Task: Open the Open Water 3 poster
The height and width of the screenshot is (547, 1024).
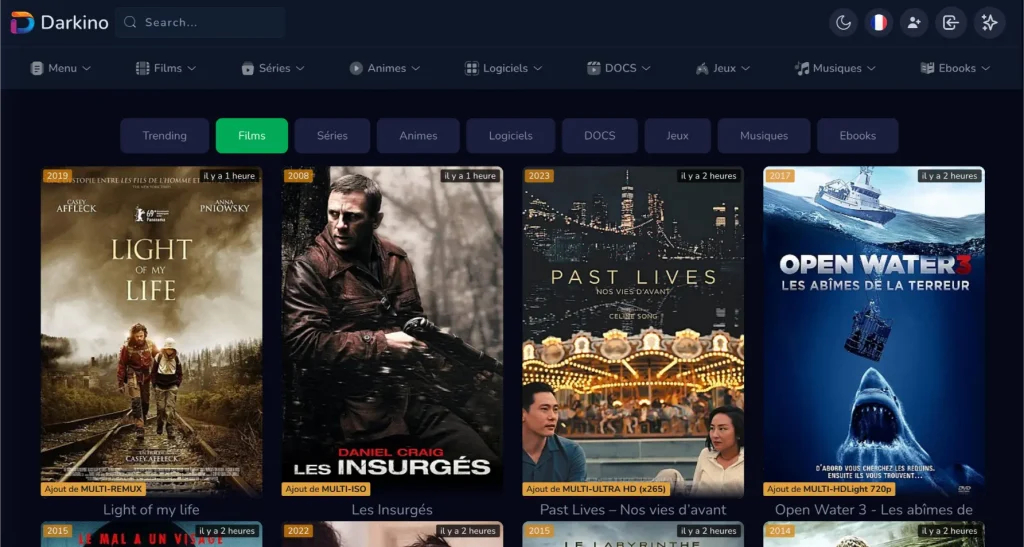Action: [874, 332]
